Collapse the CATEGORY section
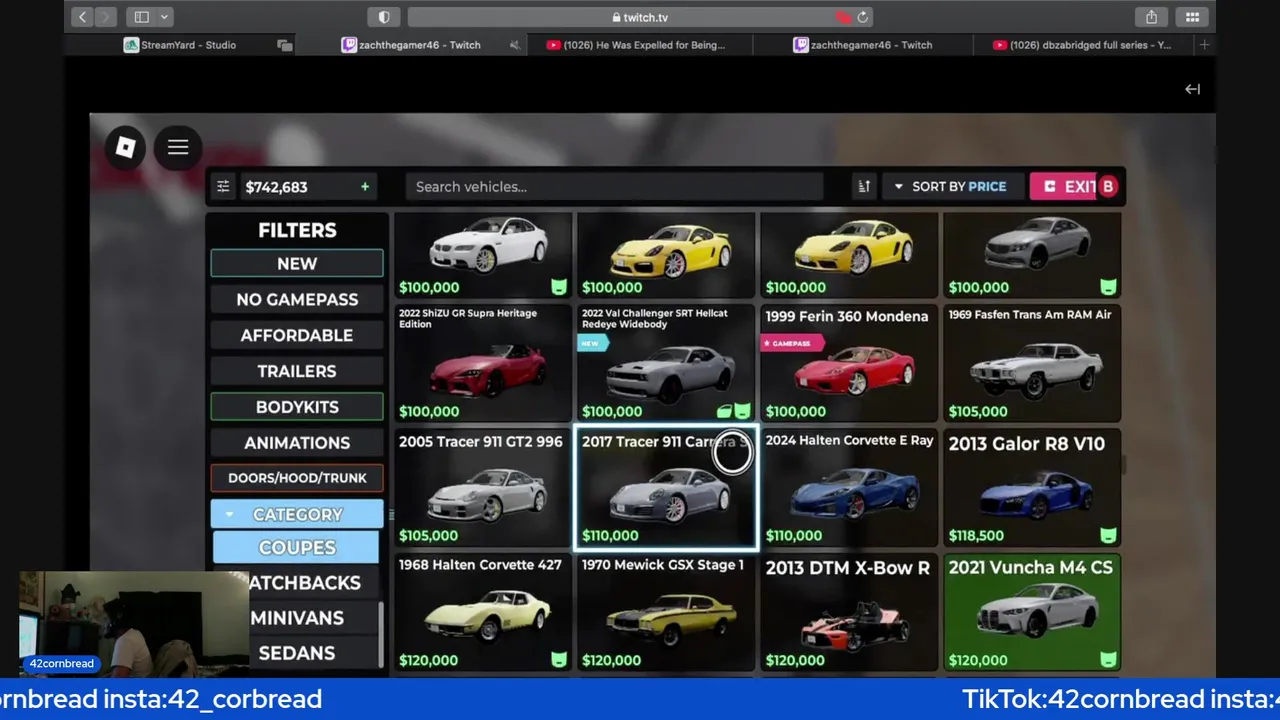The width and height of the screenshot is (1280, 720). (x=297, y=514)
